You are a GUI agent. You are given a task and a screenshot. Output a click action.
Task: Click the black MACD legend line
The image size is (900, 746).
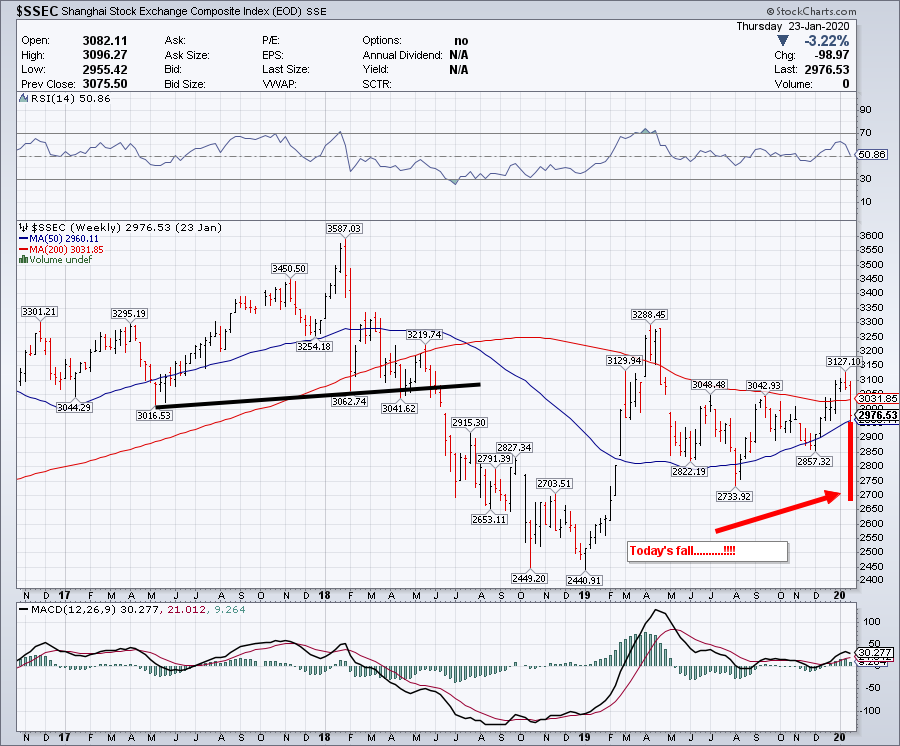(x=24, y=609)
